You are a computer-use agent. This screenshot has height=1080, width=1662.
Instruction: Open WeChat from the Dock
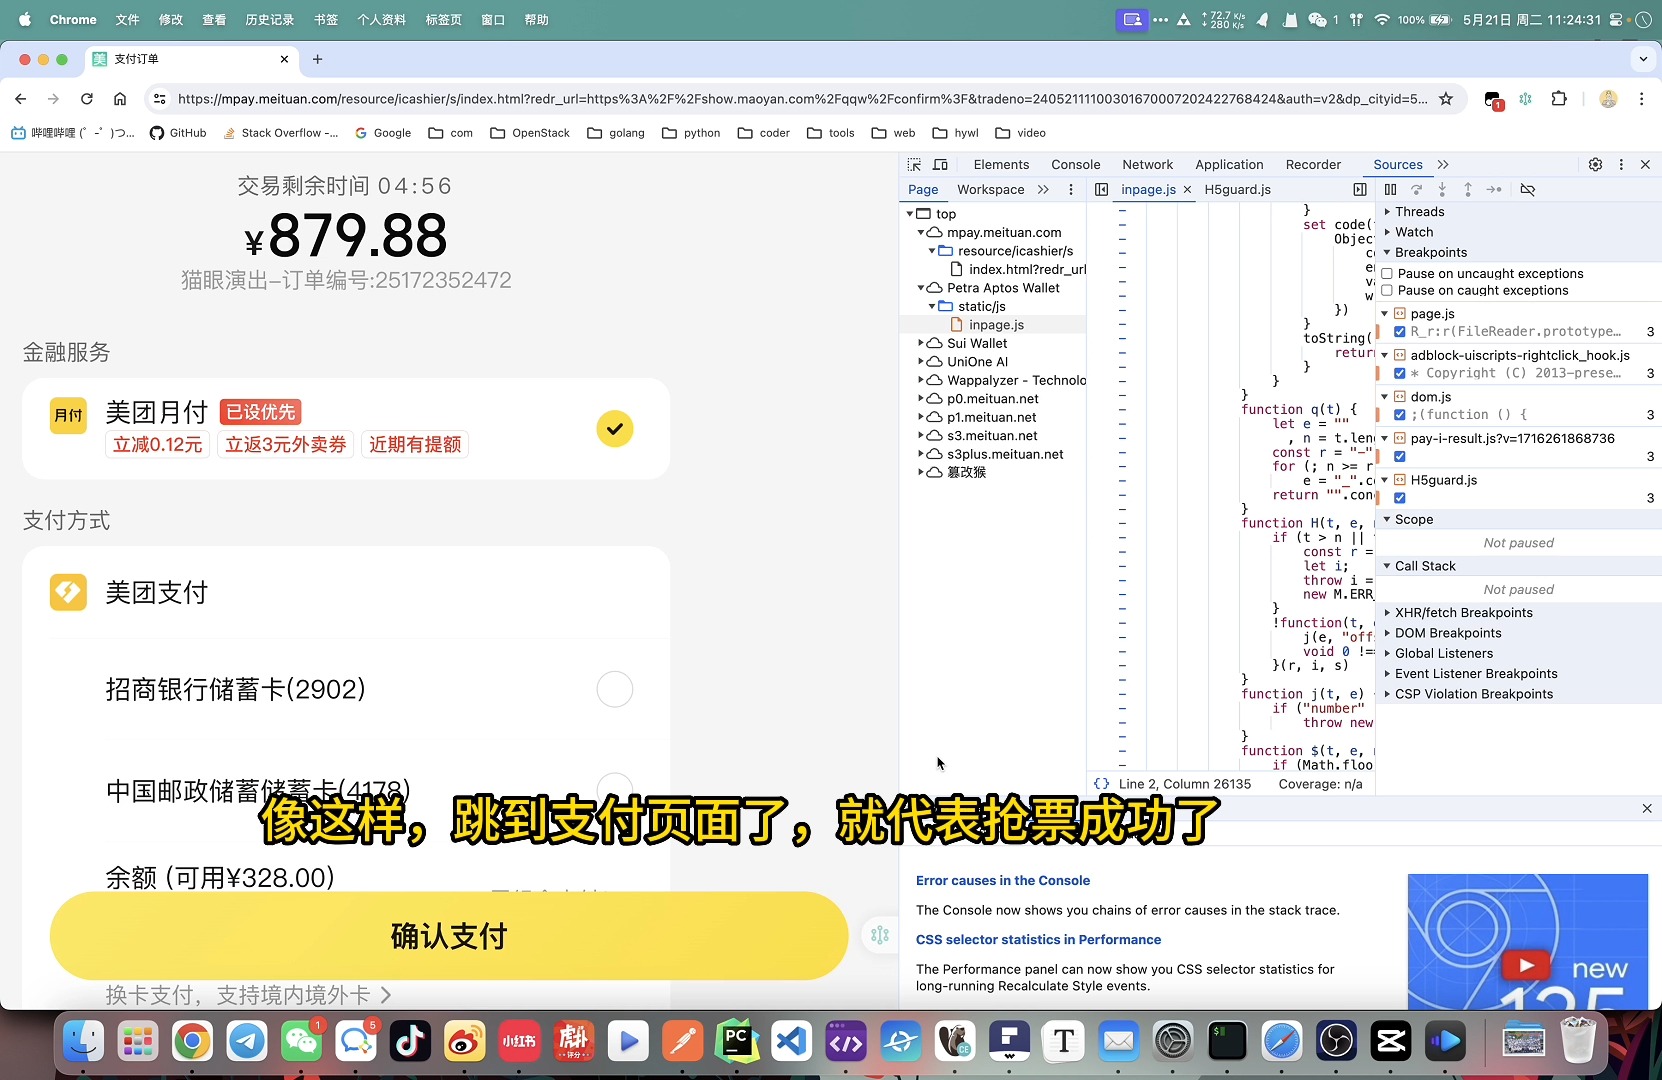(301, 1042)
